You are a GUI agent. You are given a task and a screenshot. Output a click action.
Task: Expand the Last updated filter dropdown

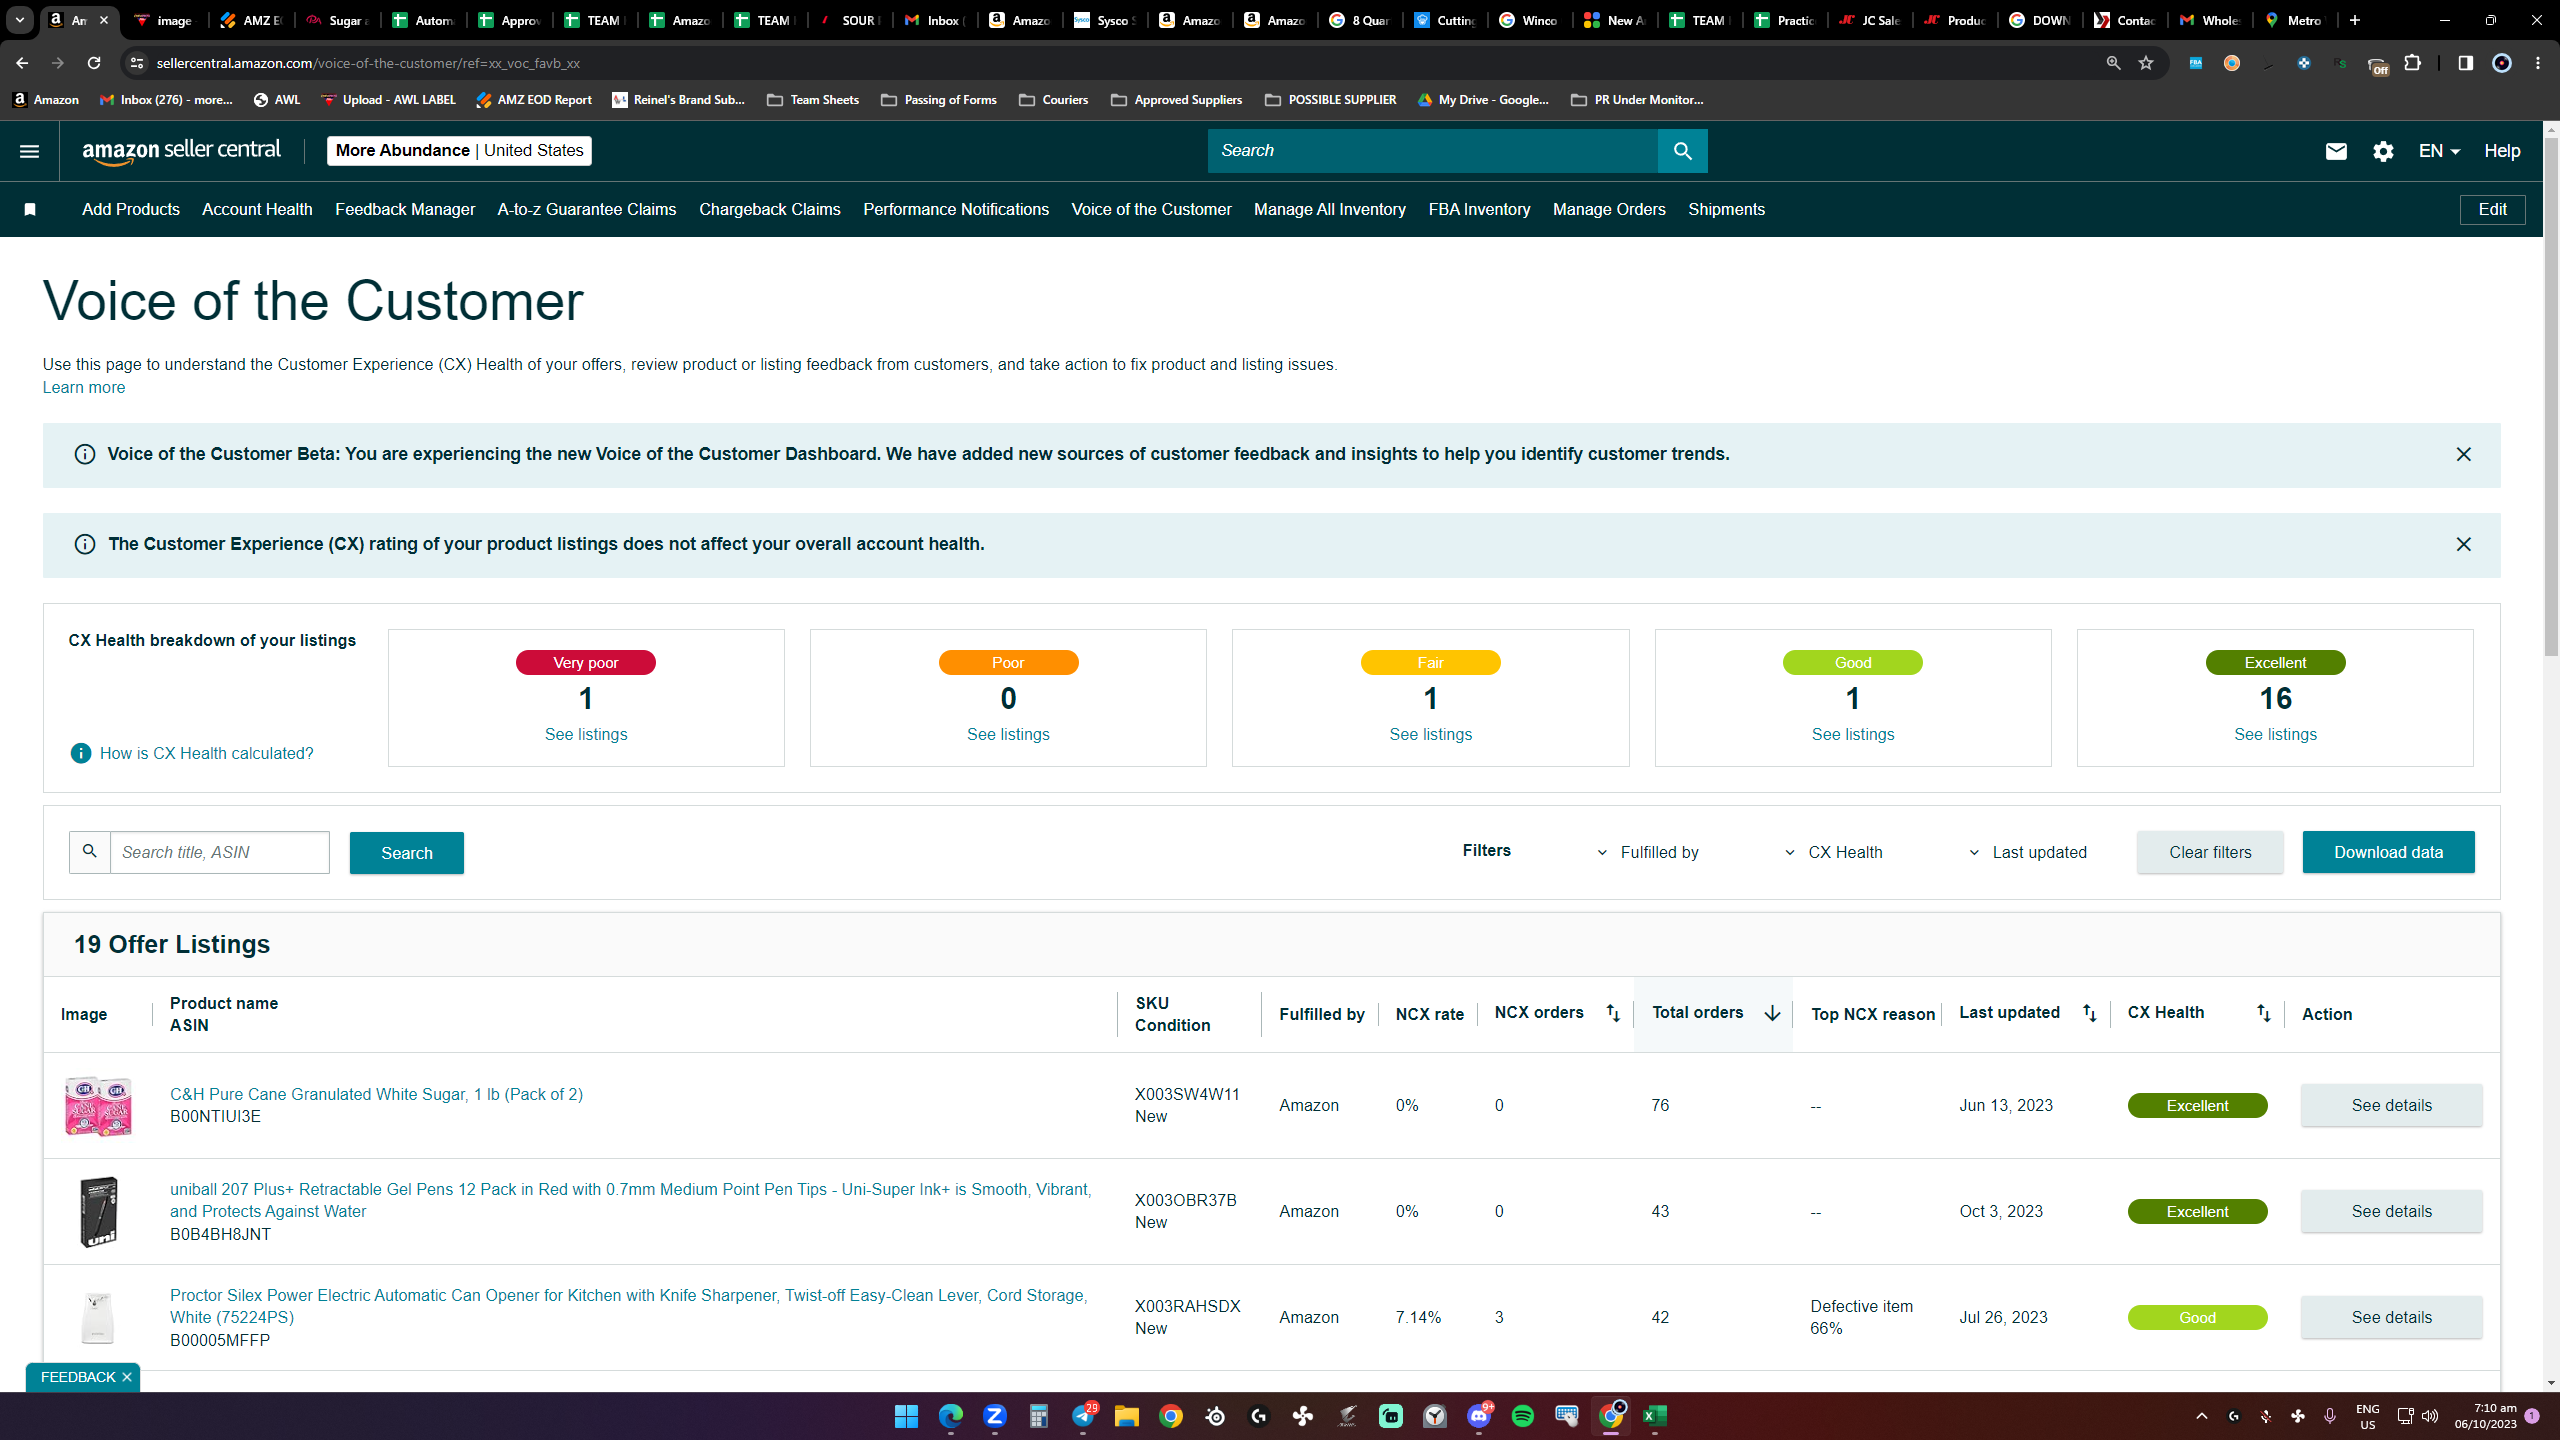pos(2028,852)
